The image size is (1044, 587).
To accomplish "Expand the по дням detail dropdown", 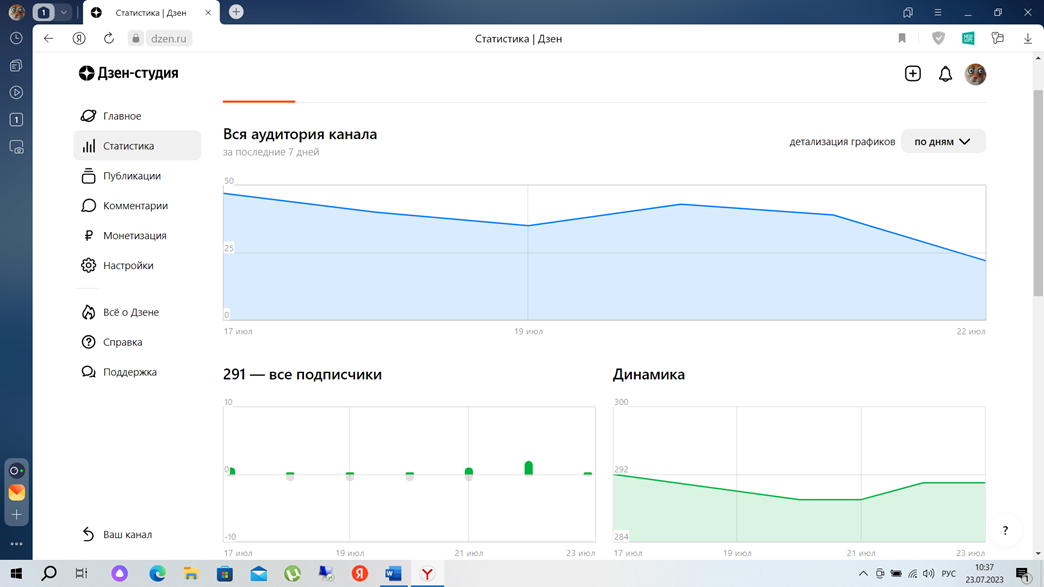I will pos(943,142).
